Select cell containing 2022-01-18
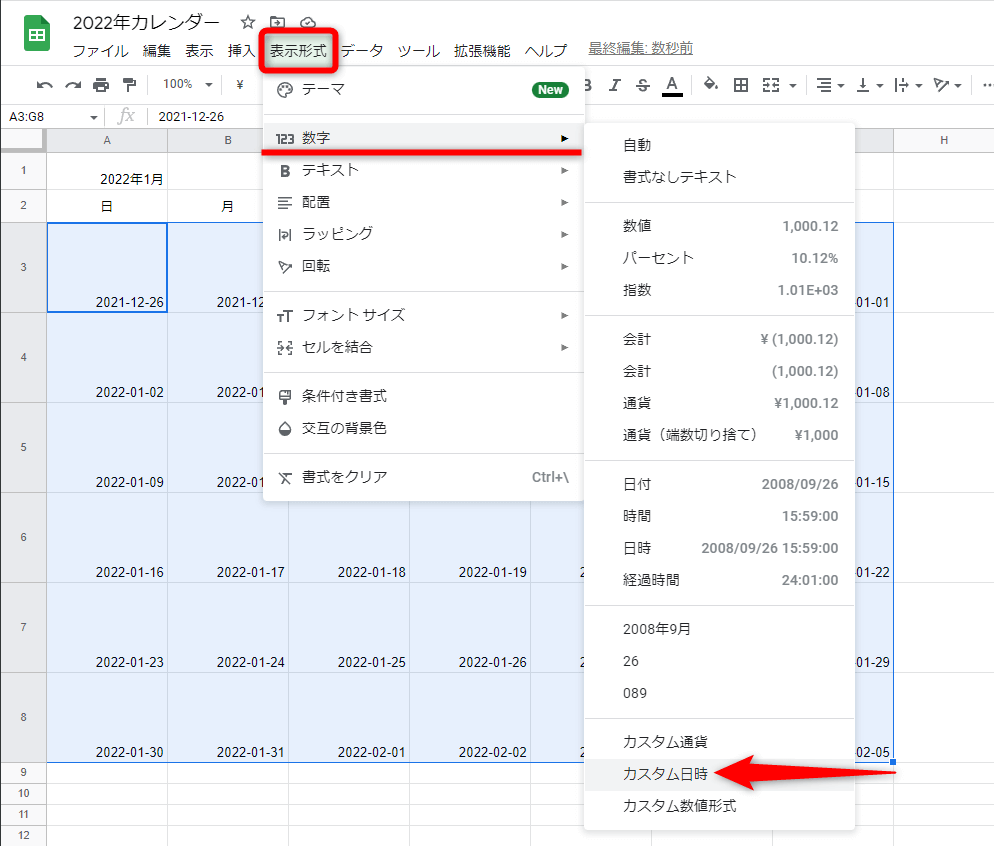 pos(349,538)
